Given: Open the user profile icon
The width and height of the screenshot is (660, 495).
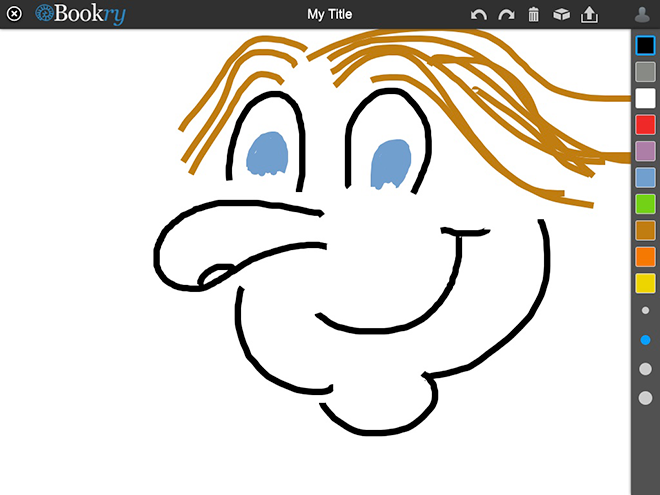Looking at the screenshot, I should 643,14.
